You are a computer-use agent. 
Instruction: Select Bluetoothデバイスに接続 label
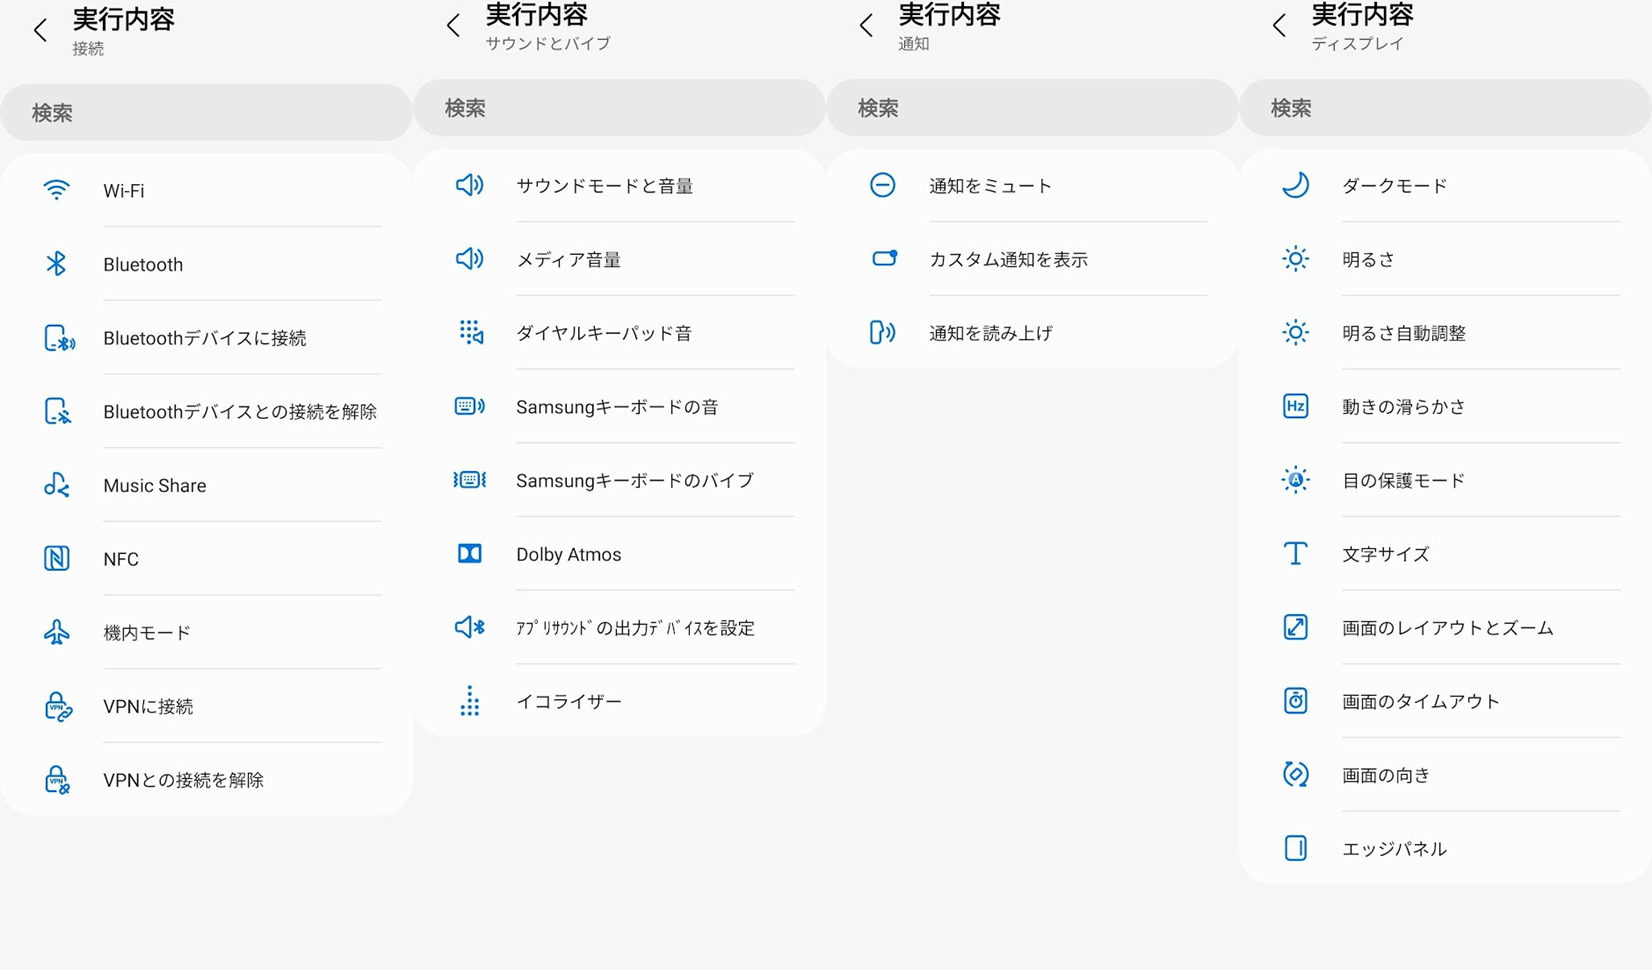tap(205, 338)
